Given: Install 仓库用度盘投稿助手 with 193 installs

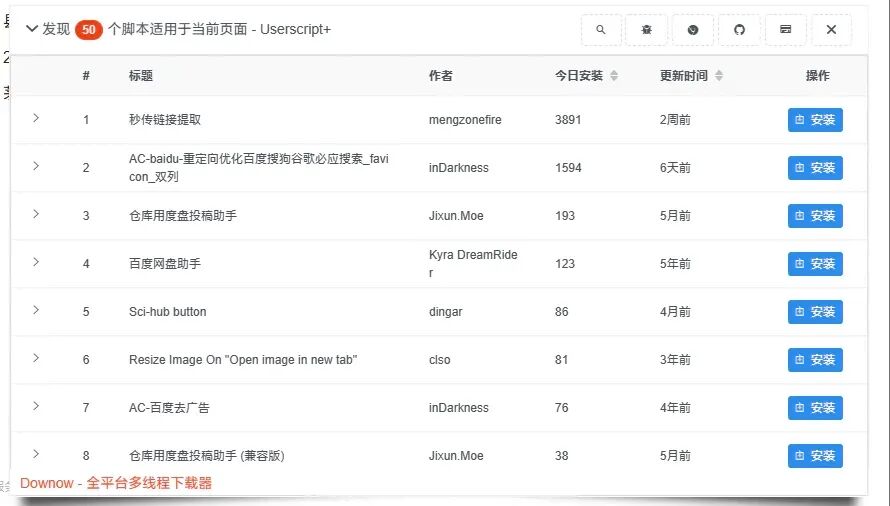Looking at the screenshot, I should point(815,216).
